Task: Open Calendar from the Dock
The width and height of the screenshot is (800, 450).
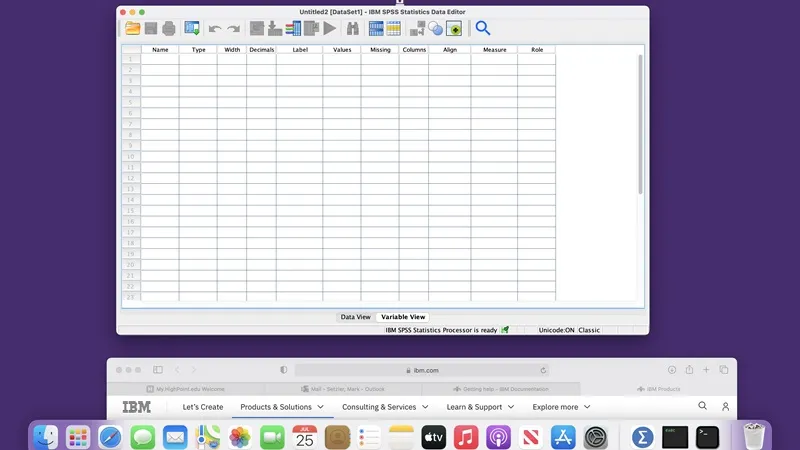Action: coord(305,437)
